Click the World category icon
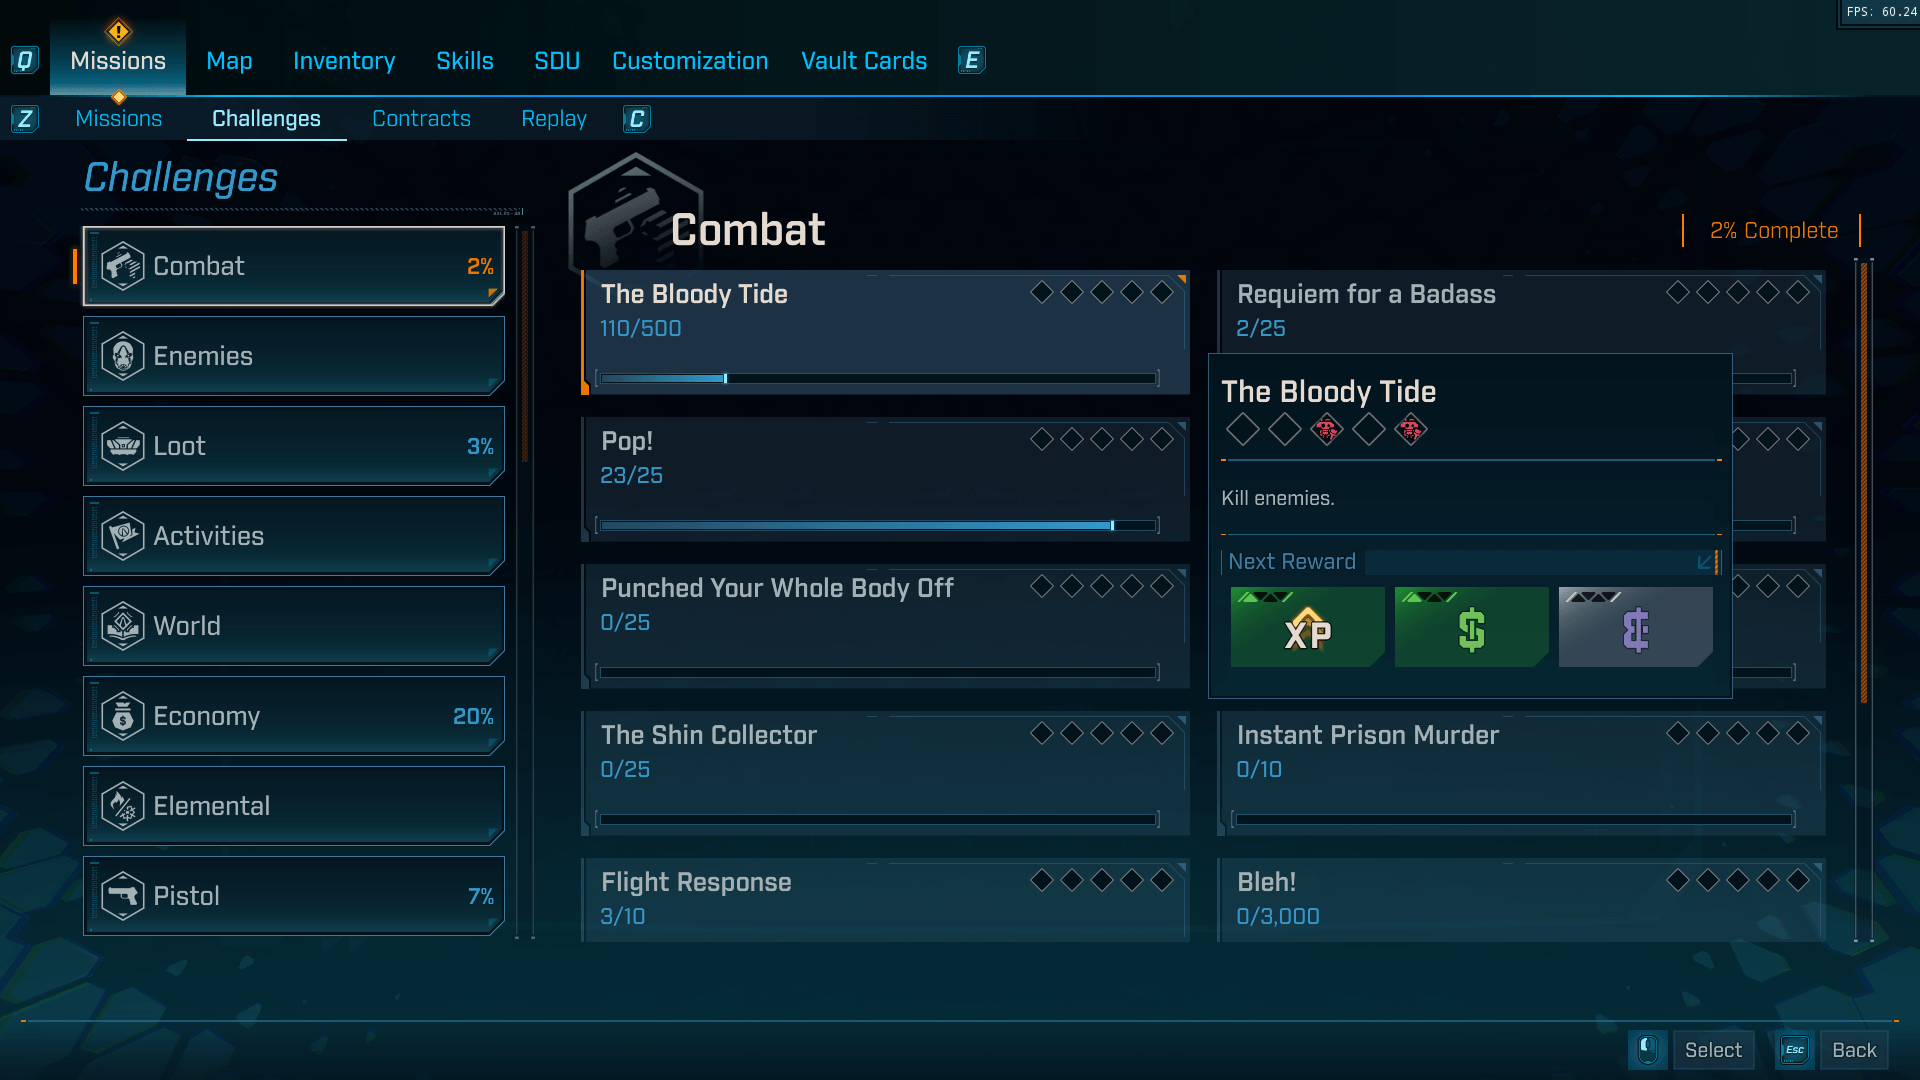This screenshot has width=1920, height=1080. click(123, 626)
